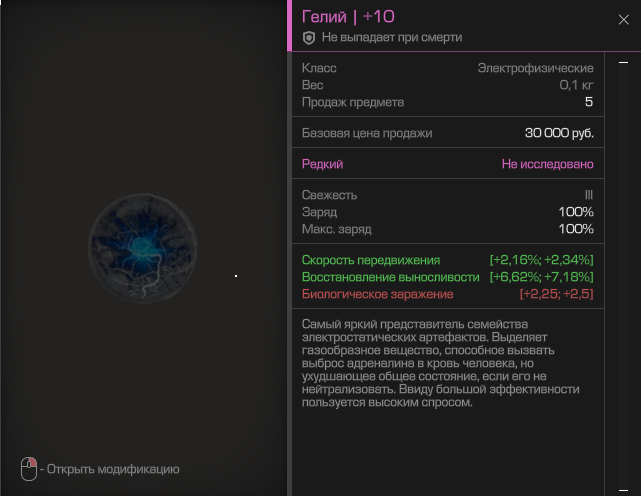Select the Не исследовано status text
Screen dimensions: 641x496
[x=547, y=164]
